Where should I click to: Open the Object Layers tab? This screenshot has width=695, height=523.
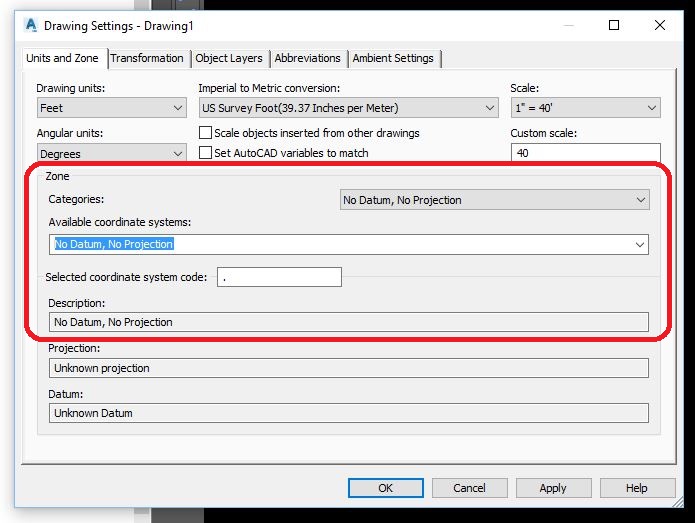229,59
